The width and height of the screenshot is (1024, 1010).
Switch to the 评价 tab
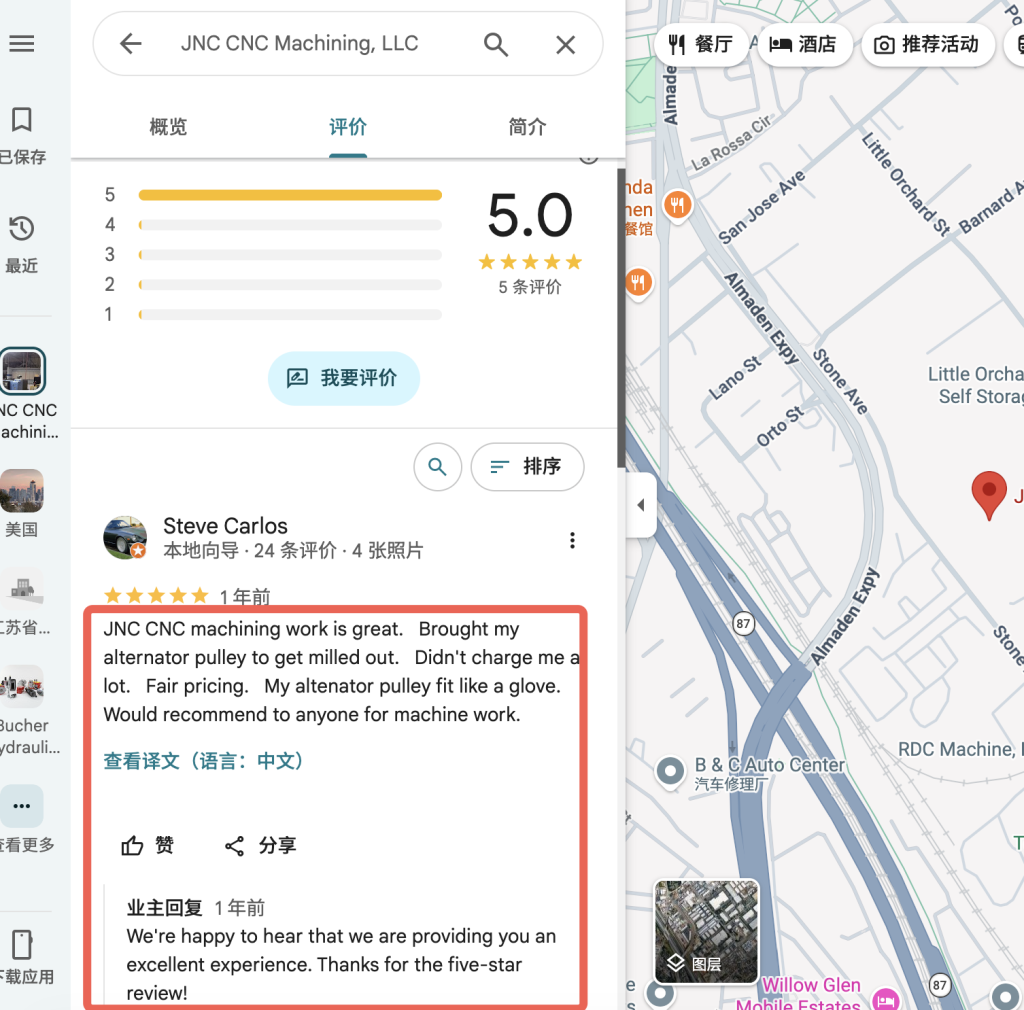348,127
